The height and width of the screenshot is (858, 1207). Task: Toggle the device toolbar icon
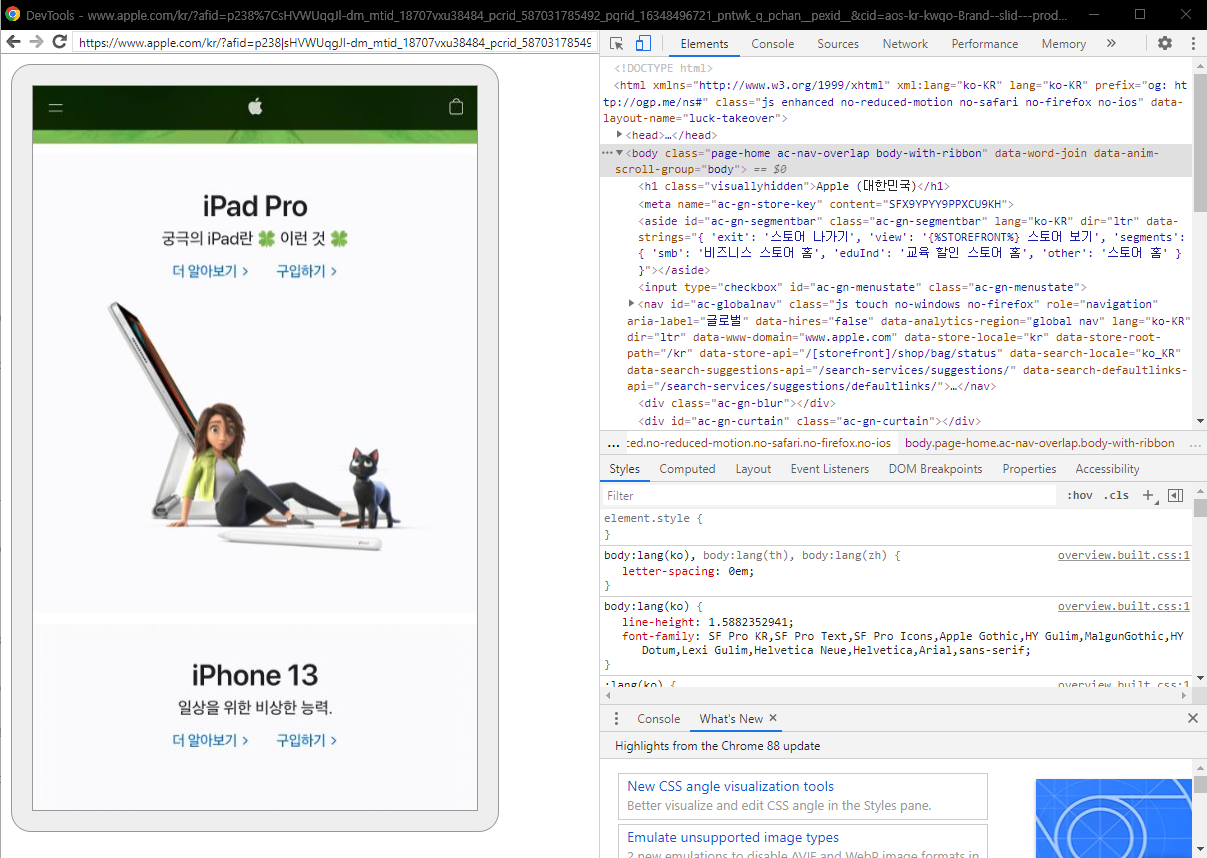(x=643, y=44)
